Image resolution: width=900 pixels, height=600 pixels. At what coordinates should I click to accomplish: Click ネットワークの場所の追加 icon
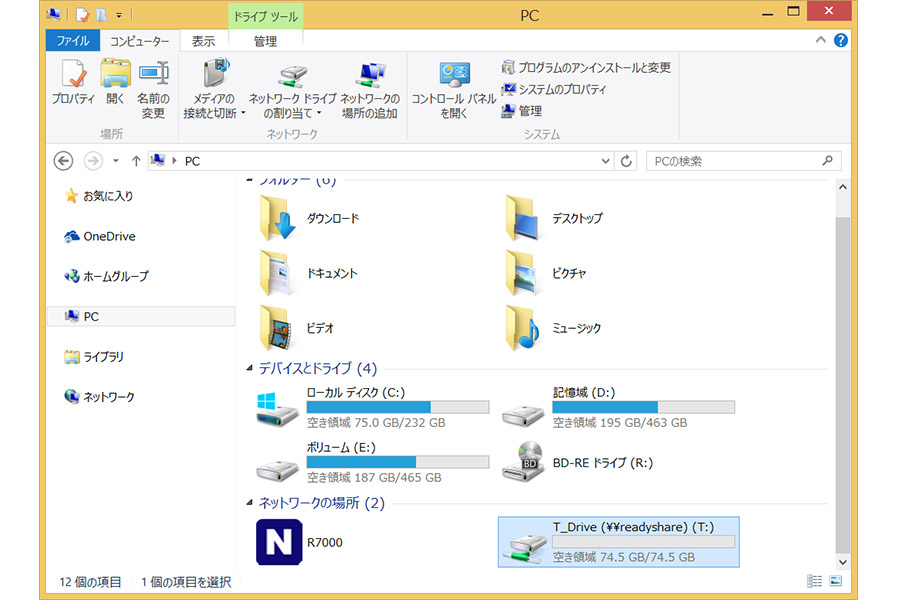coord(369,89)
